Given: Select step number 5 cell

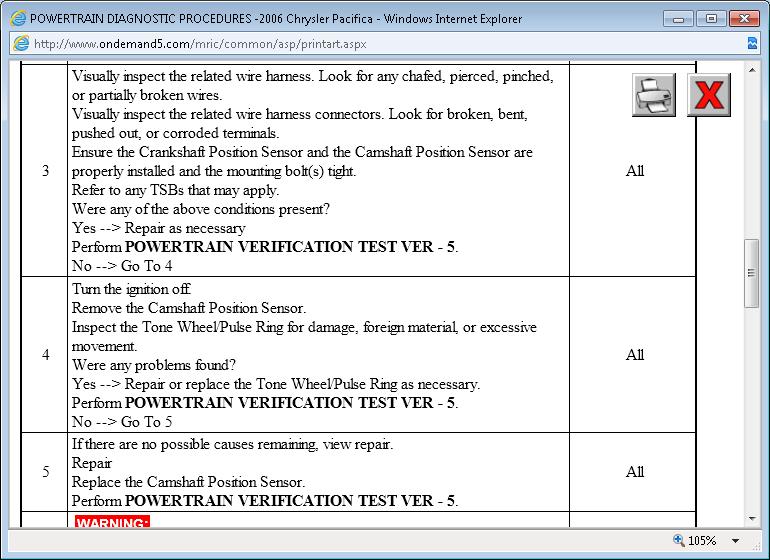Looking at the screenshot, I should 45,472.
